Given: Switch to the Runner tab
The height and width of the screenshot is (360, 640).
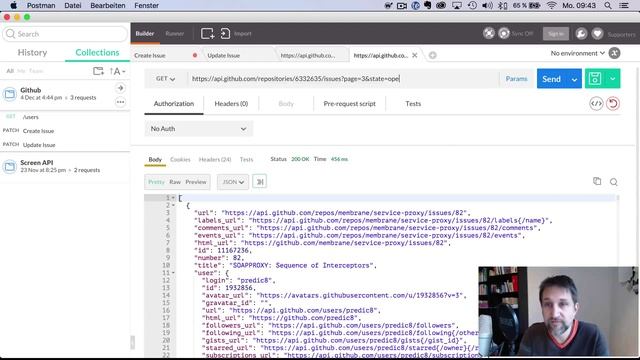Looking at the screenshot, I should (175, 33).
